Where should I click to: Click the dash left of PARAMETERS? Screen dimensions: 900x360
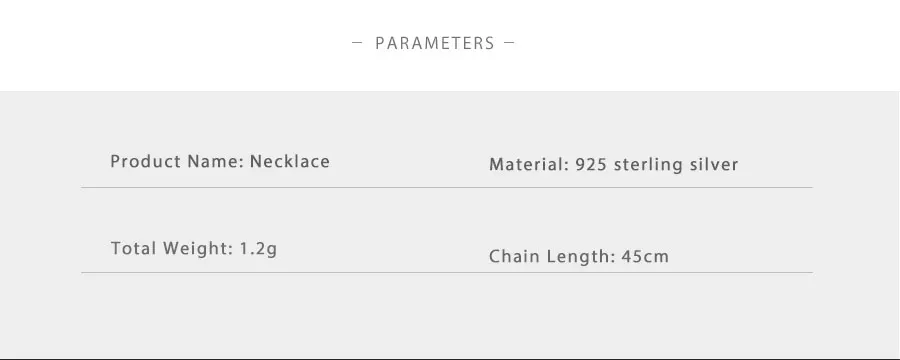tap(357, 42)
